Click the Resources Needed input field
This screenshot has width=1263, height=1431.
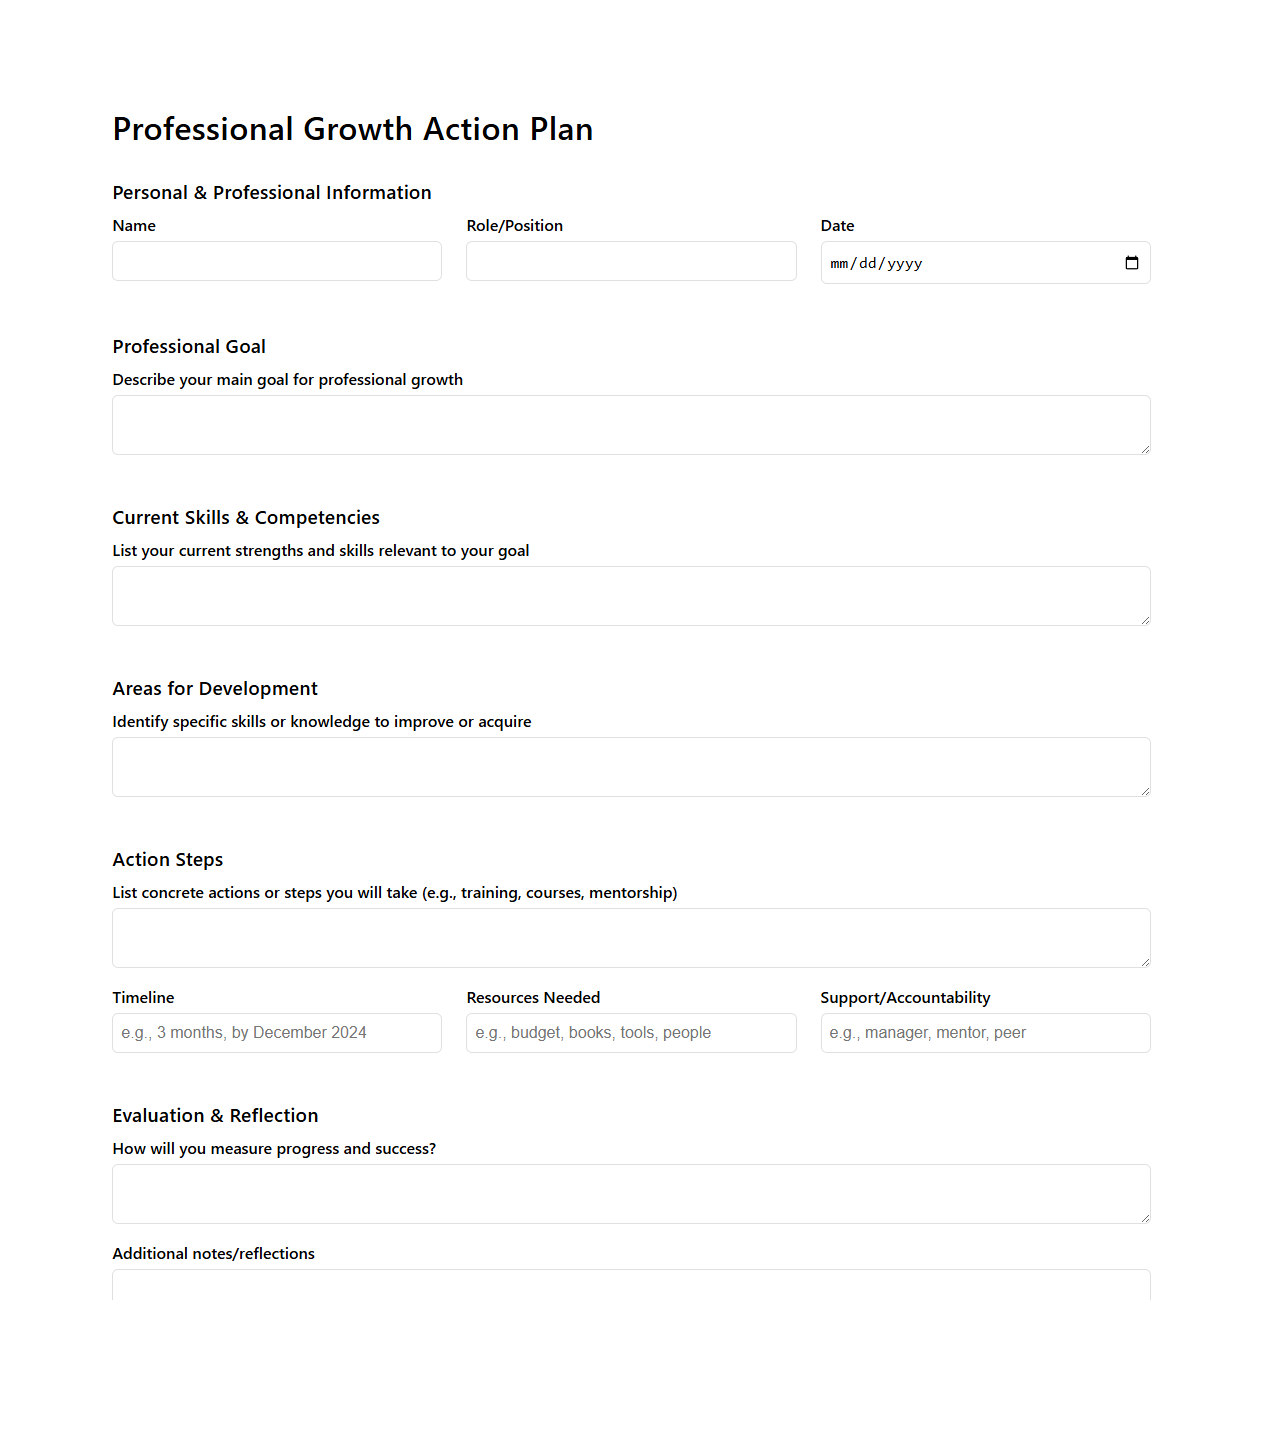(x=630, y=1032)
